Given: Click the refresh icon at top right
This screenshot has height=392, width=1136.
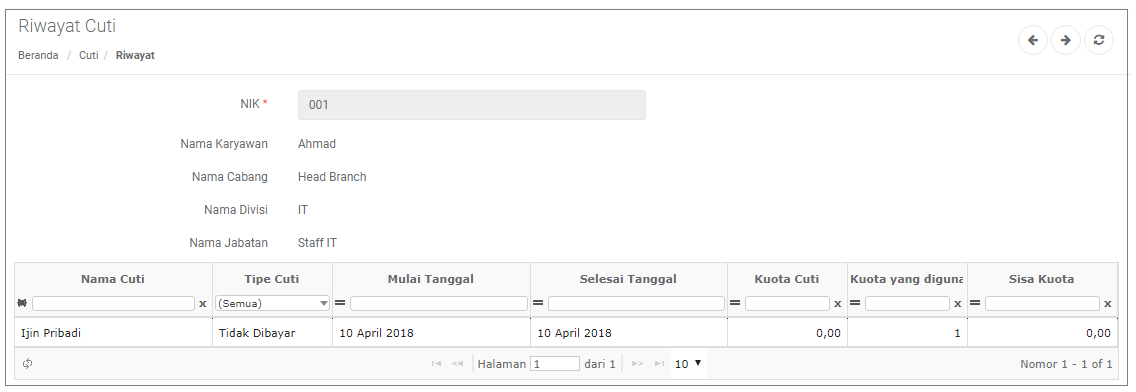Looking at the screenshot, I should click(1098, 41).
